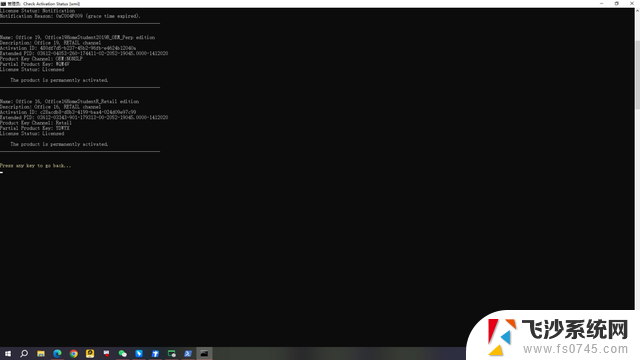Screen dimensions: 640x360
Task: Restore down the console window
Action: pos(617,3)
